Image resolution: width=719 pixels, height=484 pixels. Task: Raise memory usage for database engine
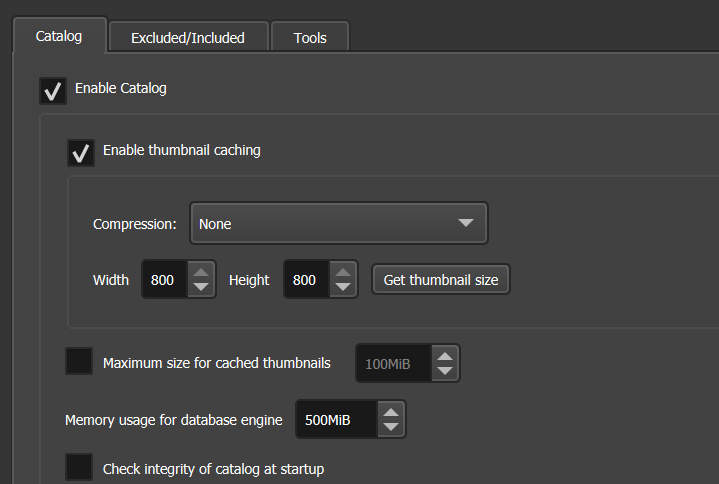[392, 411]
